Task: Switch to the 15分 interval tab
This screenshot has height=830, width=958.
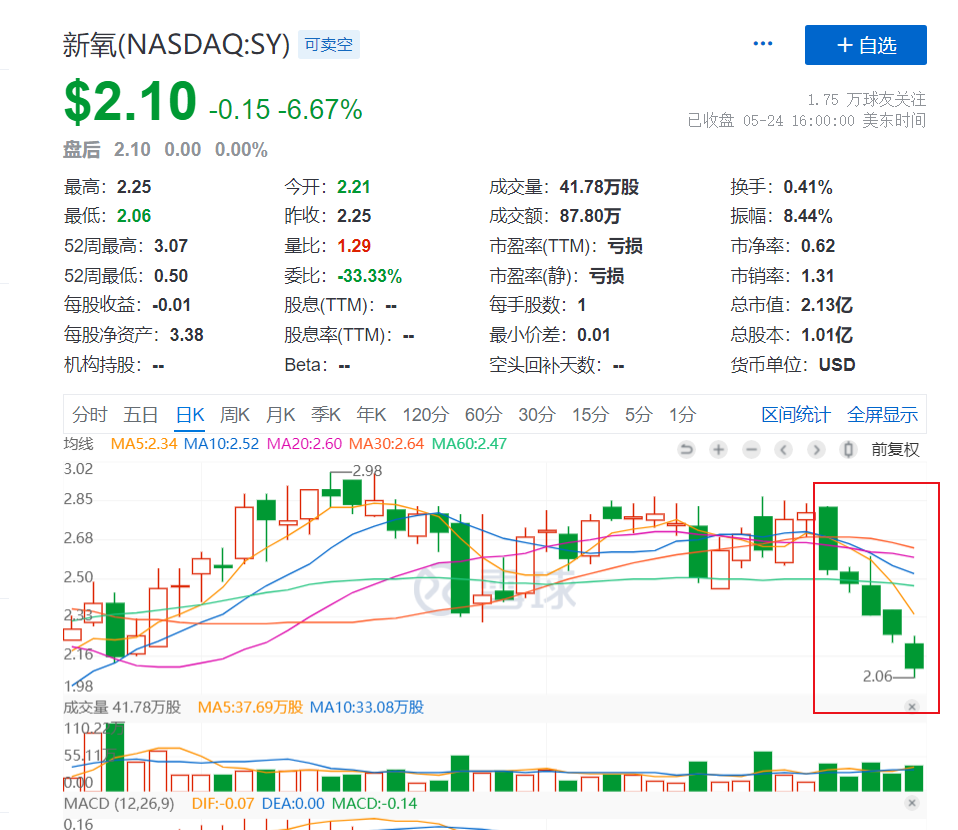Action: pos(590,415)
